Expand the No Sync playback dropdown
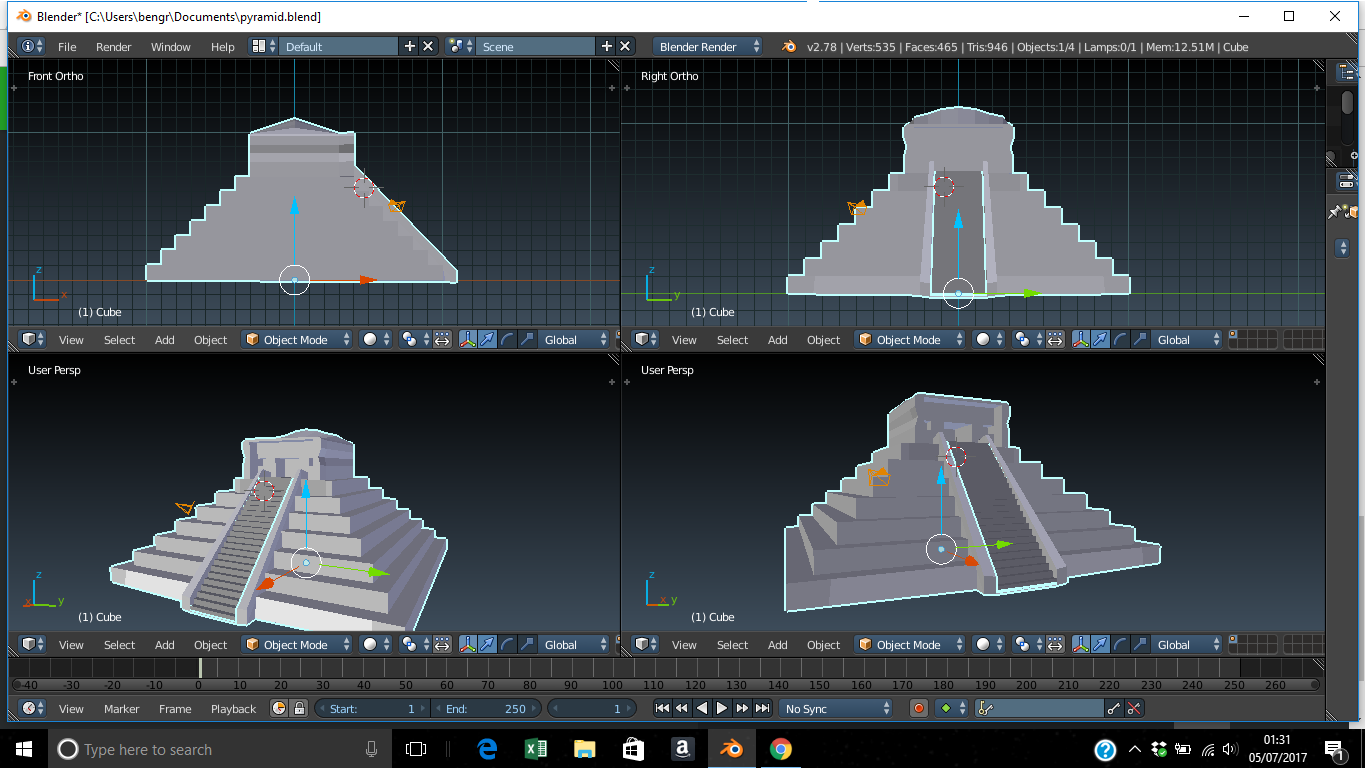This screenshot has width=1366, height=769. (836, 709)
